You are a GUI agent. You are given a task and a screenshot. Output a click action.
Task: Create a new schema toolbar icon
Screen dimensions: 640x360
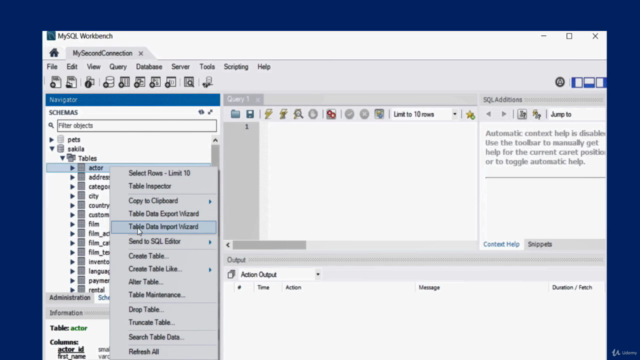(x=108, y=82)
